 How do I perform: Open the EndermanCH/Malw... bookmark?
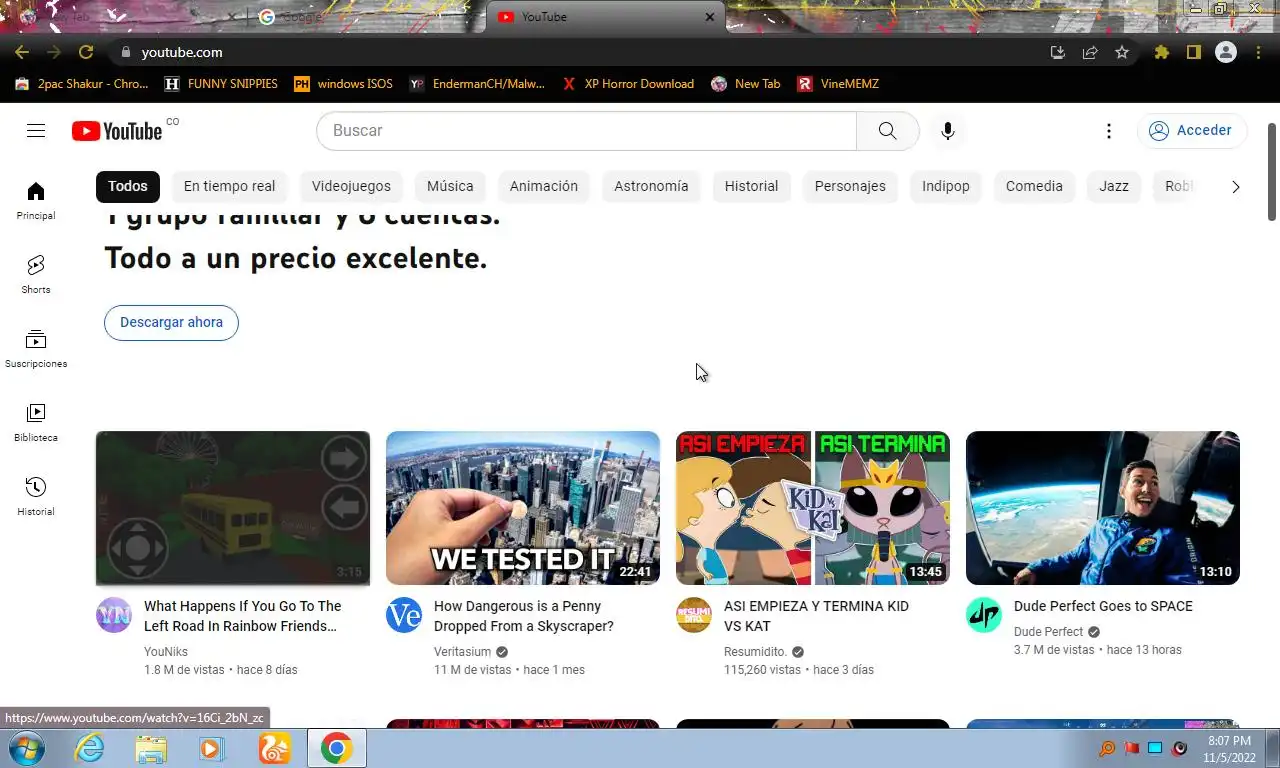477,84
